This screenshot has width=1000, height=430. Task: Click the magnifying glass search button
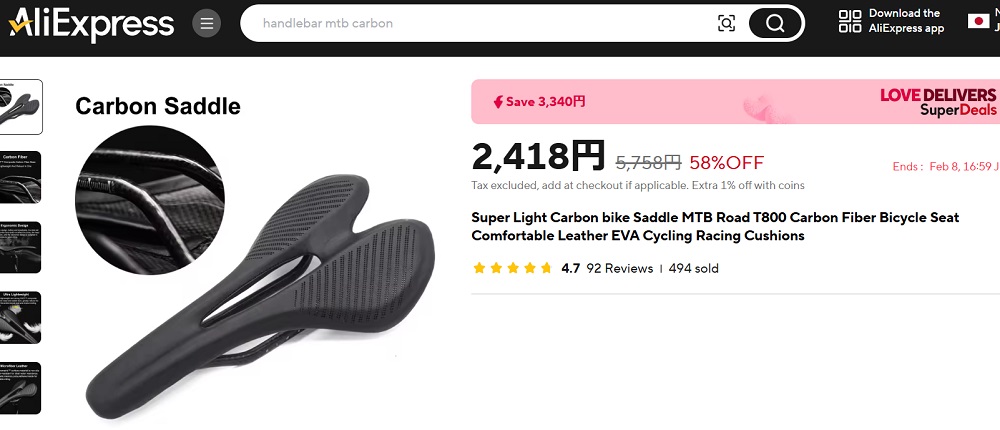(x=775, y=24)
